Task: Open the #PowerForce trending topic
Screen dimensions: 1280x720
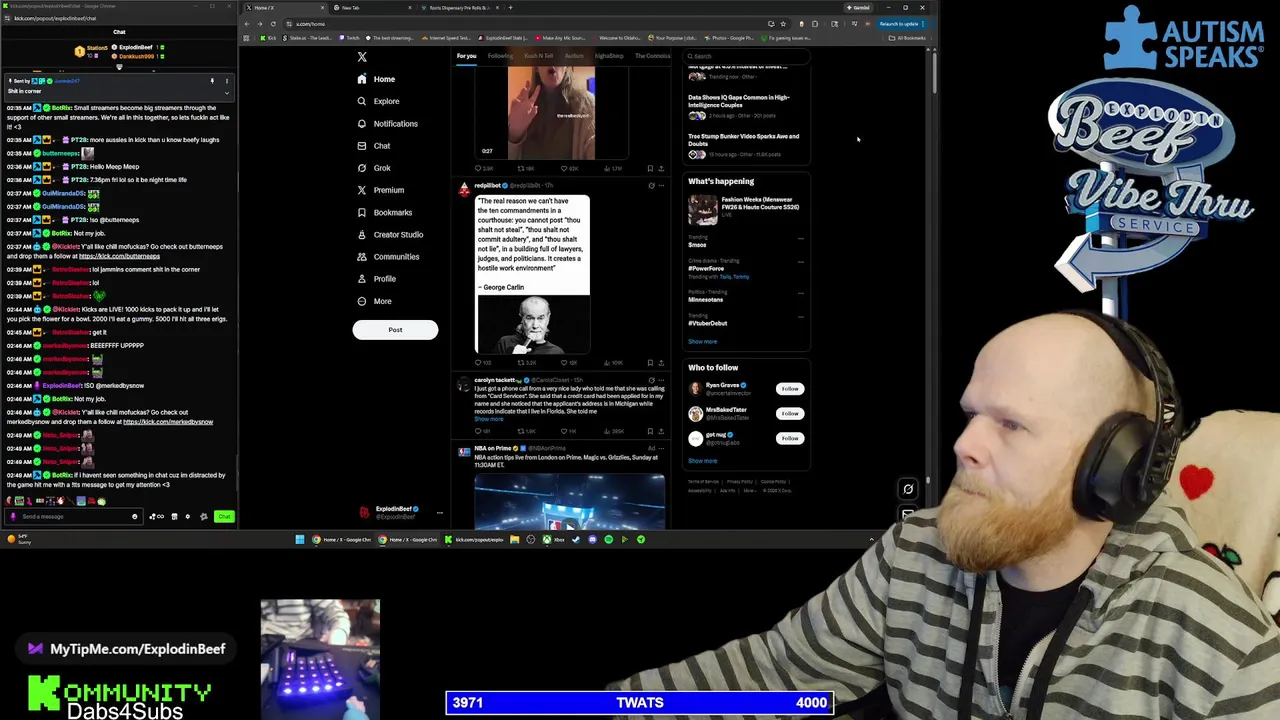Action: click(x=706, y=268)
